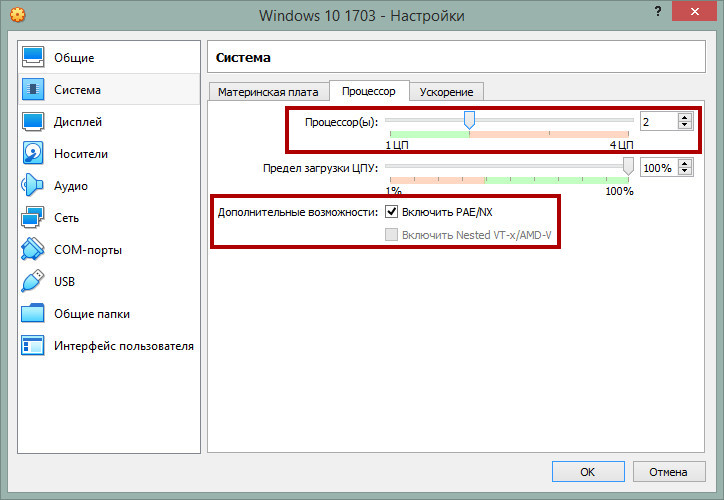
Task: Click the Аудио speaker icon
Action: (32, 185)
